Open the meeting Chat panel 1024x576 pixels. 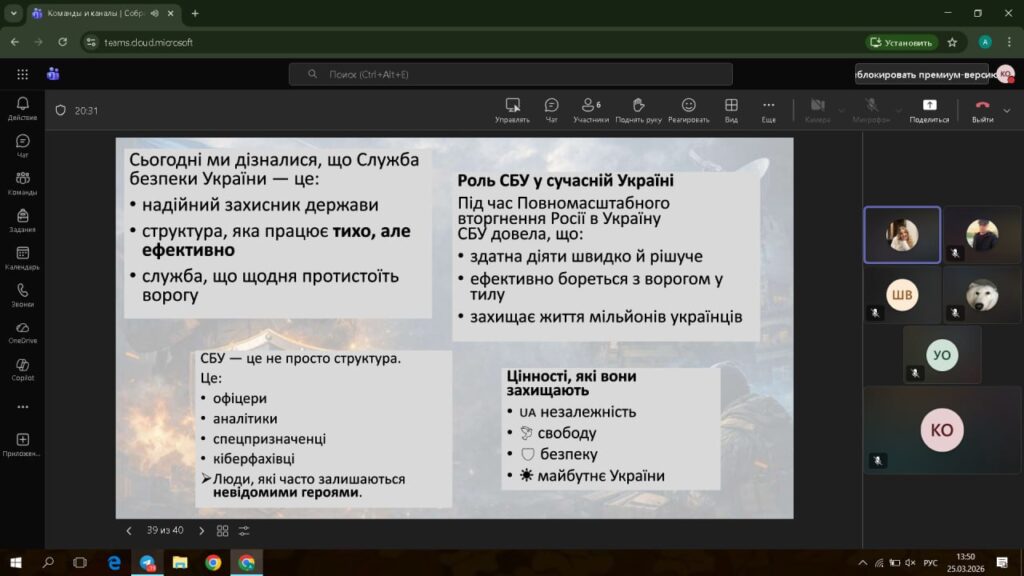pos(551,109)
